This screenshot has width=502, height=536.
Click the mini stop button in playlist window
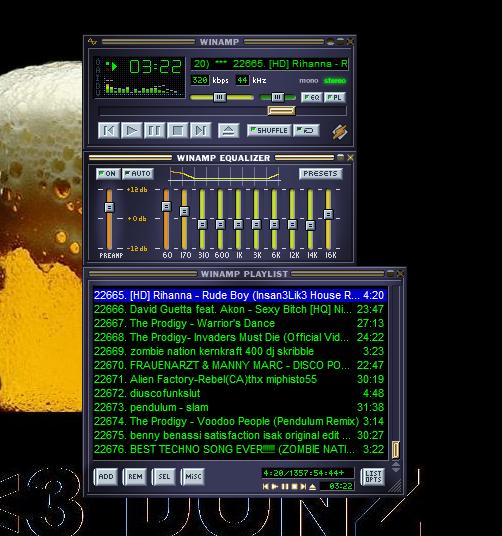pos(294,486)
